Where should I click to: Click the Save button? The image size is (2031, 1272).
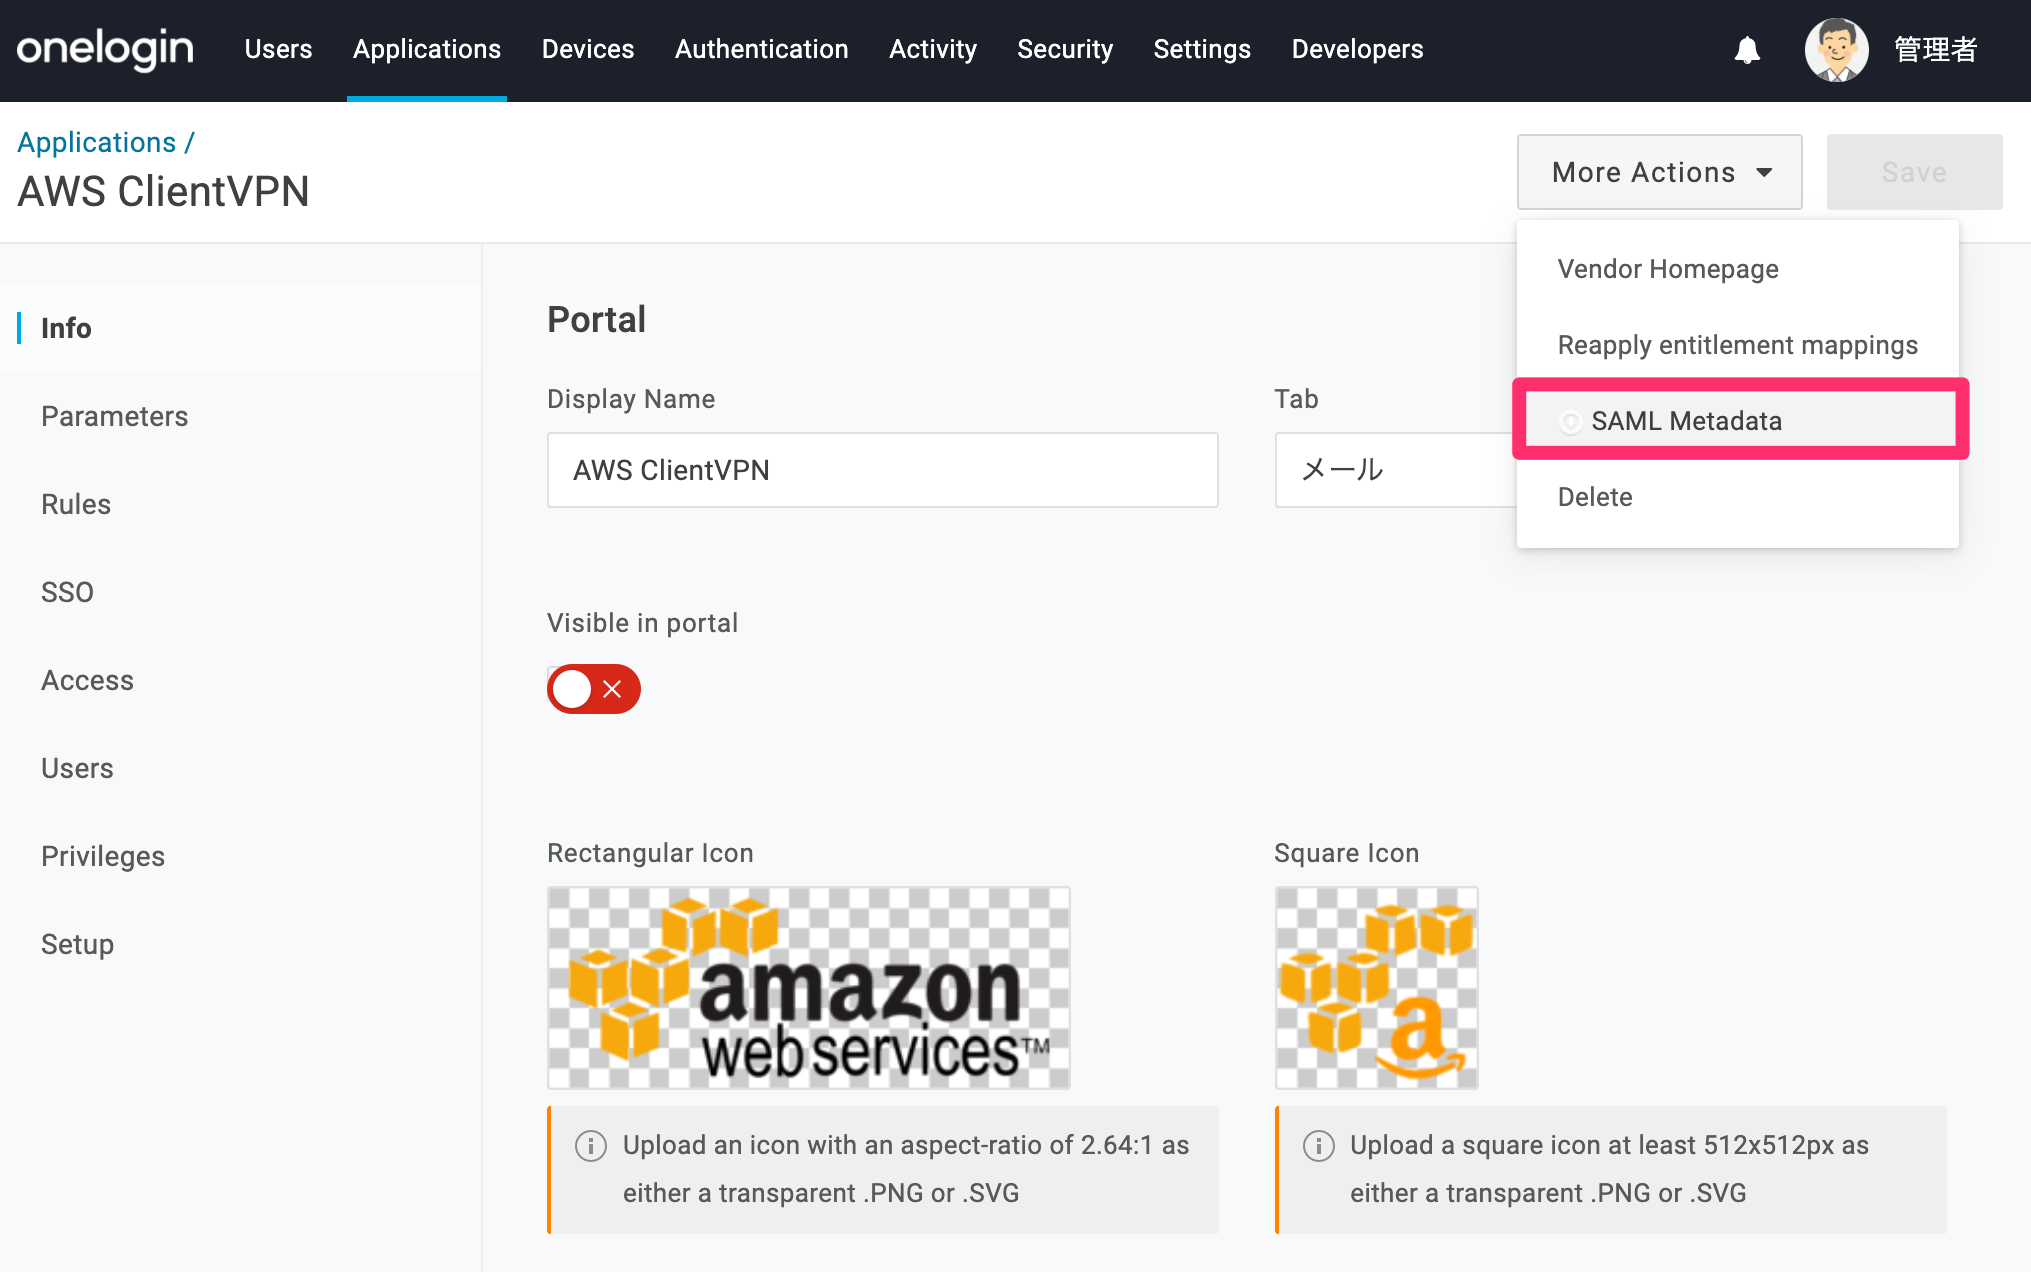(1914, 172)
